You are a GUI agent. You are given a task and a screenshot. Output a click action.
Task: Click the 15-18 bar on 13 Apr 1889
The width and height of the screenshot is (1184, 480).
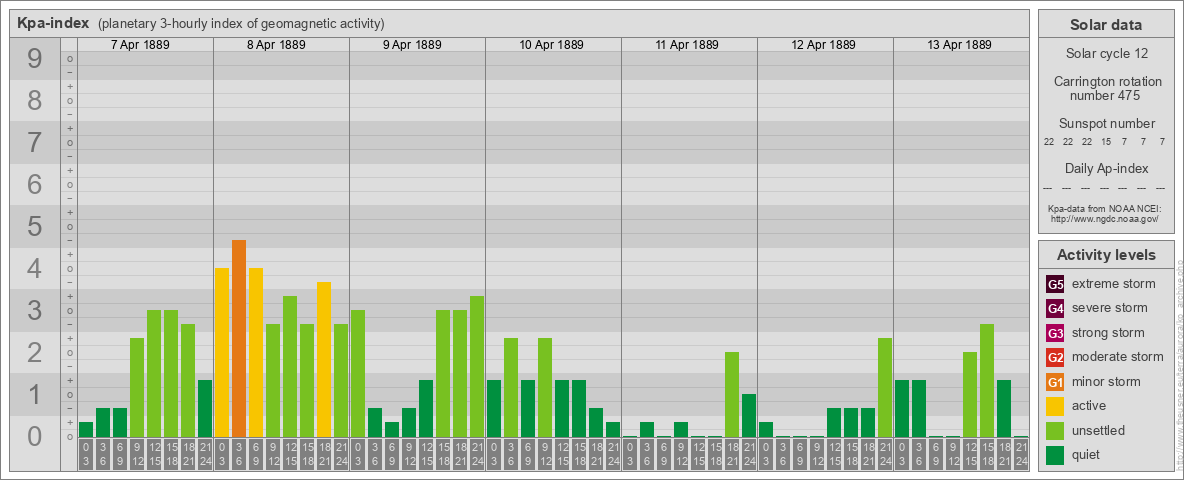987,380
